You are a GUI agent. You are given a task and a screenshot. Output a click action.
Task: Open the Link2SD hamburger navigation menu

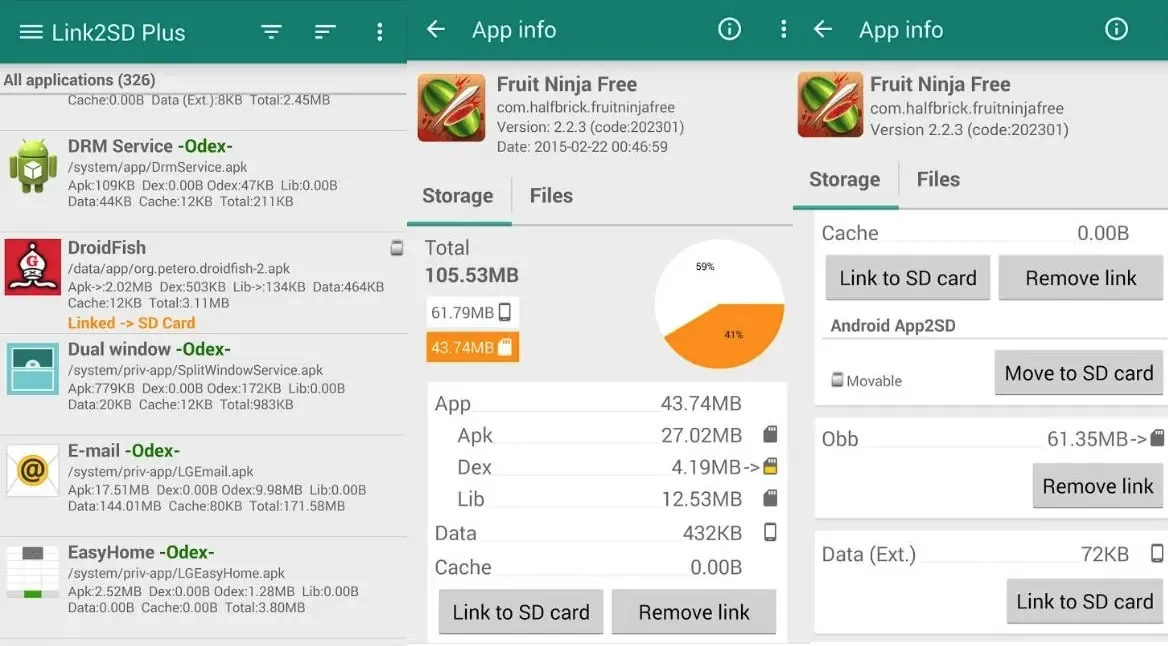pos(30,32)
